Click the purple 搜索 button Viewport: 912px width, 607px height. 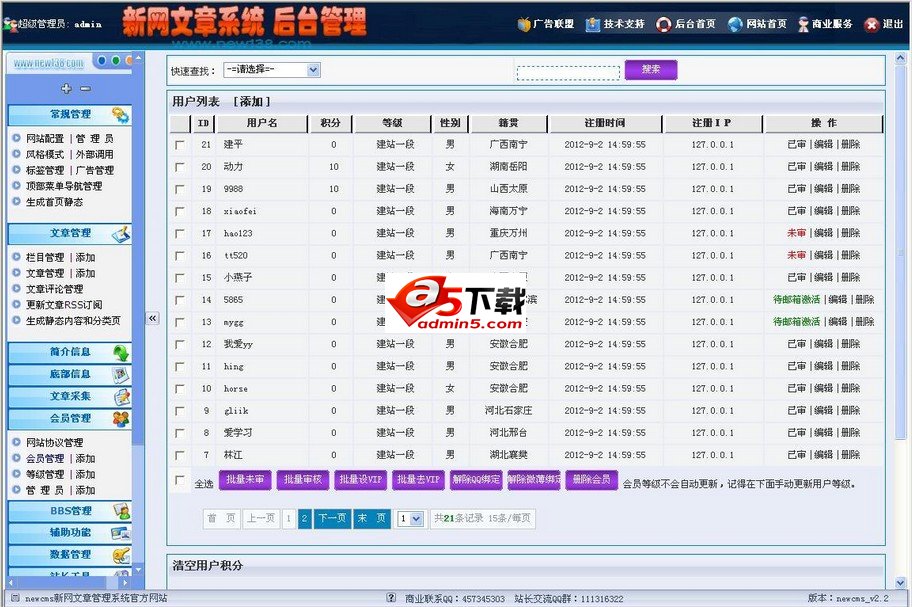(651, 70)
